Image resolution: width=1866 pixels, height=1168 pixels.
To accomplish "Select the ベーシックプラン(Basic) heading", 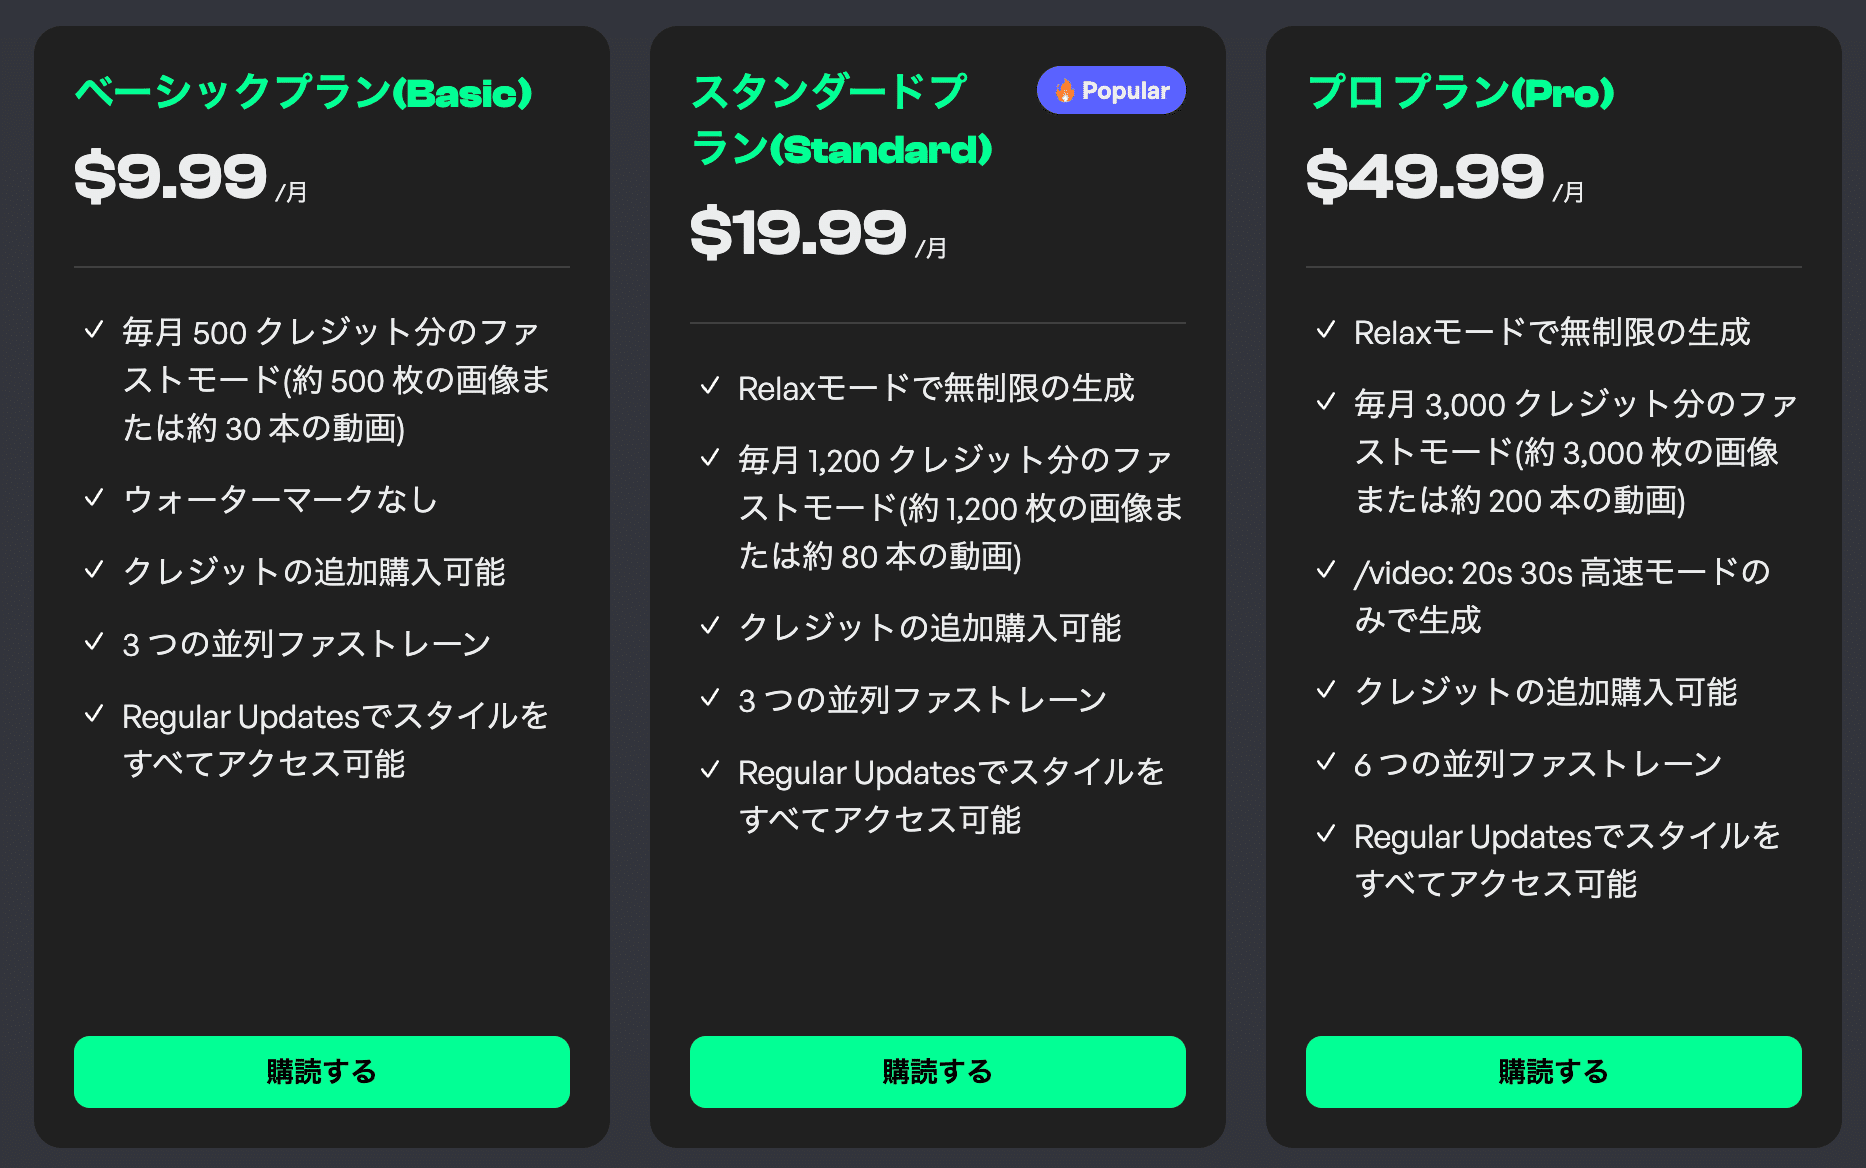I will (x=303, y=93).
